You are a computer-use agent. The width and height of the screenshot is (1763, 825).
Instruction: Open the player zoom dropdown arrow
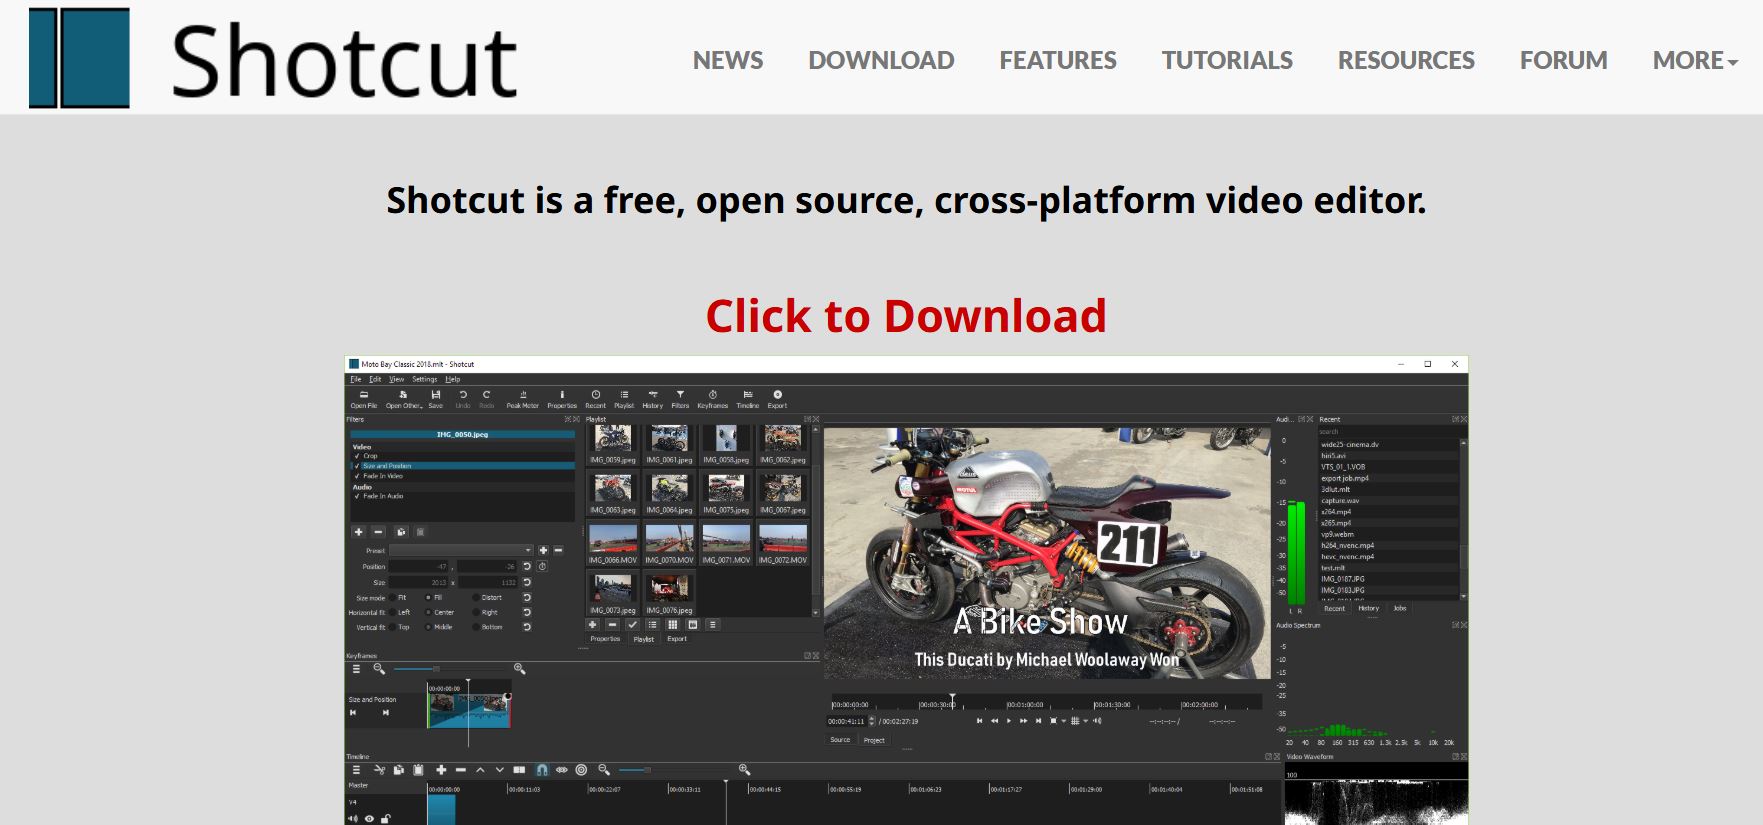pyautogui.click(x=1063, y=721)
